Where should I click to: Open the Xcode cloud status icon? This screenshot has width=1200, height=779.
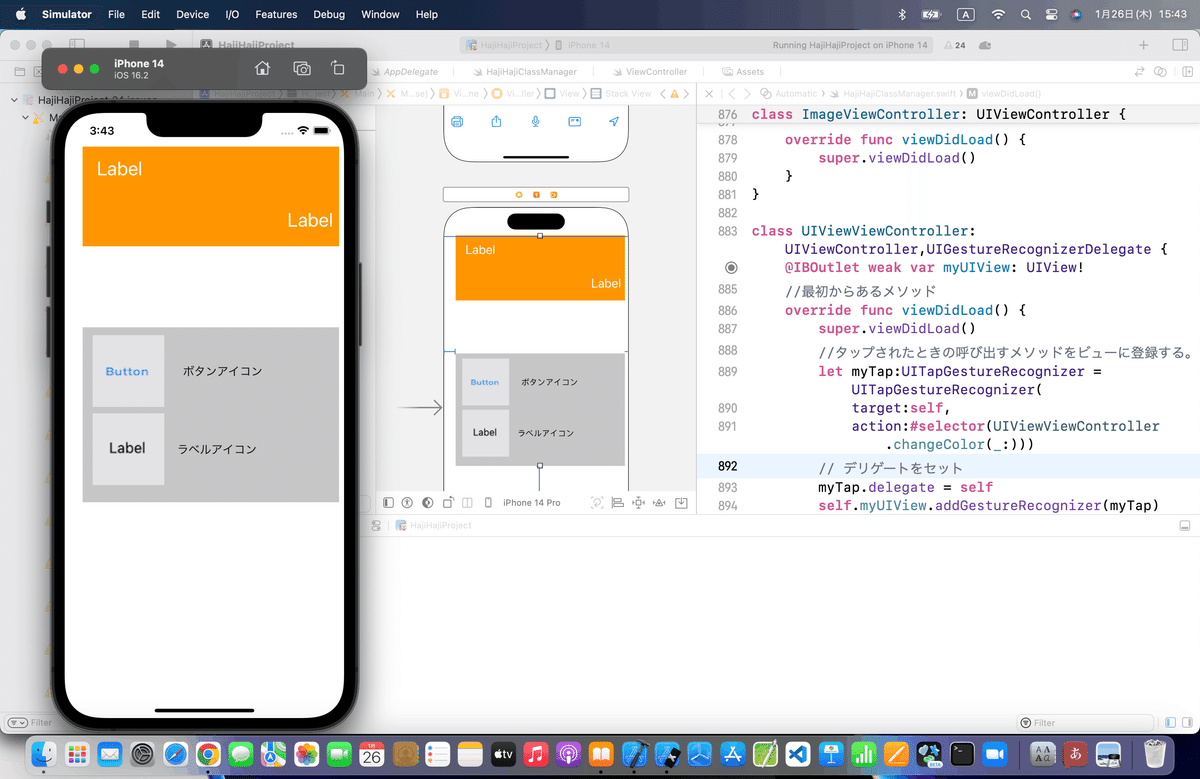click(985, 45)
